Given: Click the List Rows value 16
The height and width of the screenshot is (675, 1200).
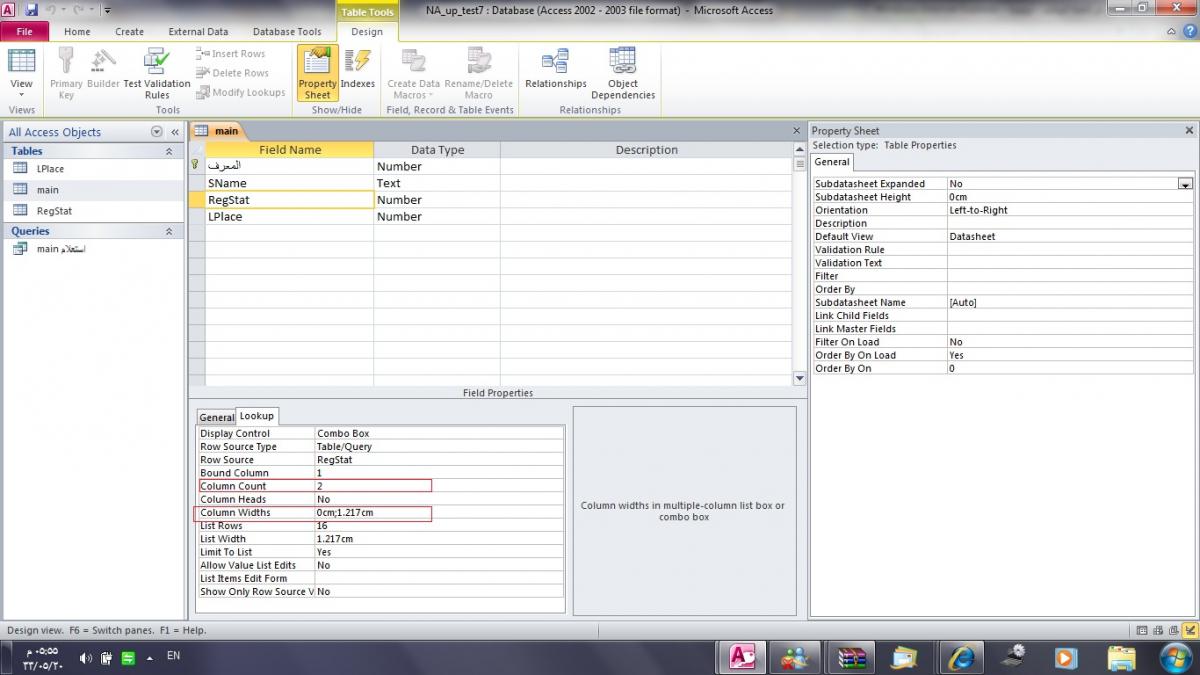Looking at the screenshot, I should click(x=439, y=525).
